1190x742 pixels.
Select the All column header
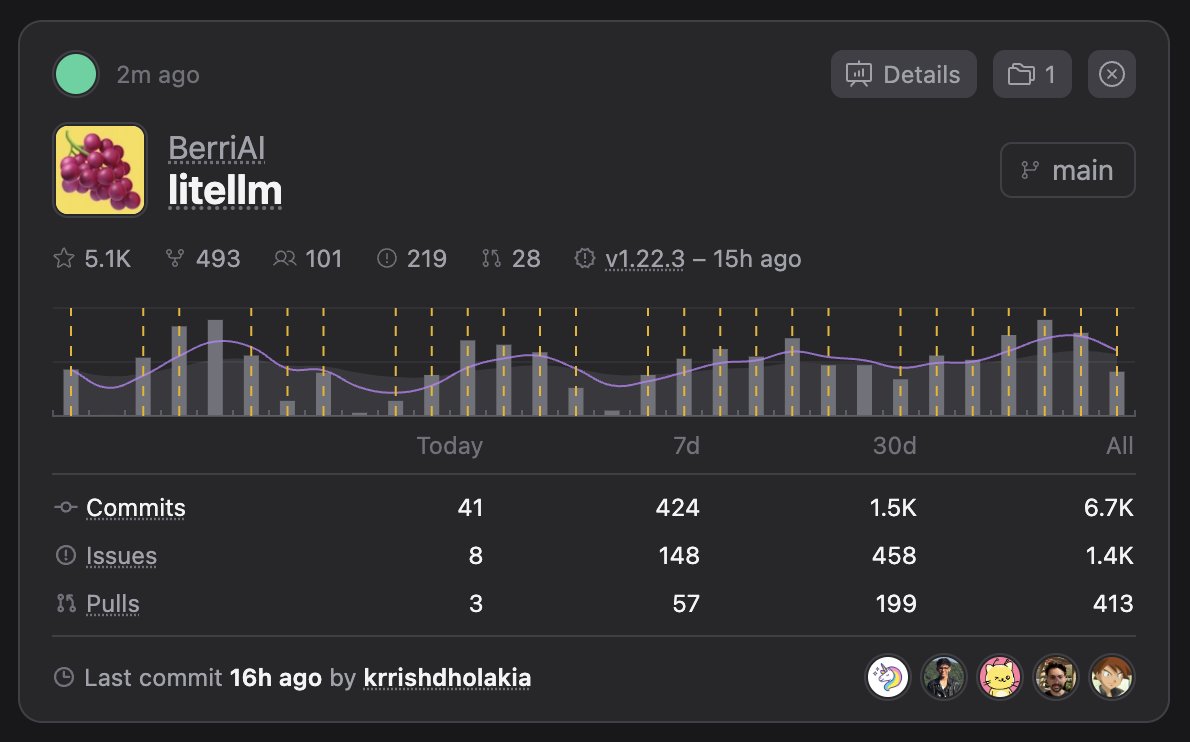1119,445
